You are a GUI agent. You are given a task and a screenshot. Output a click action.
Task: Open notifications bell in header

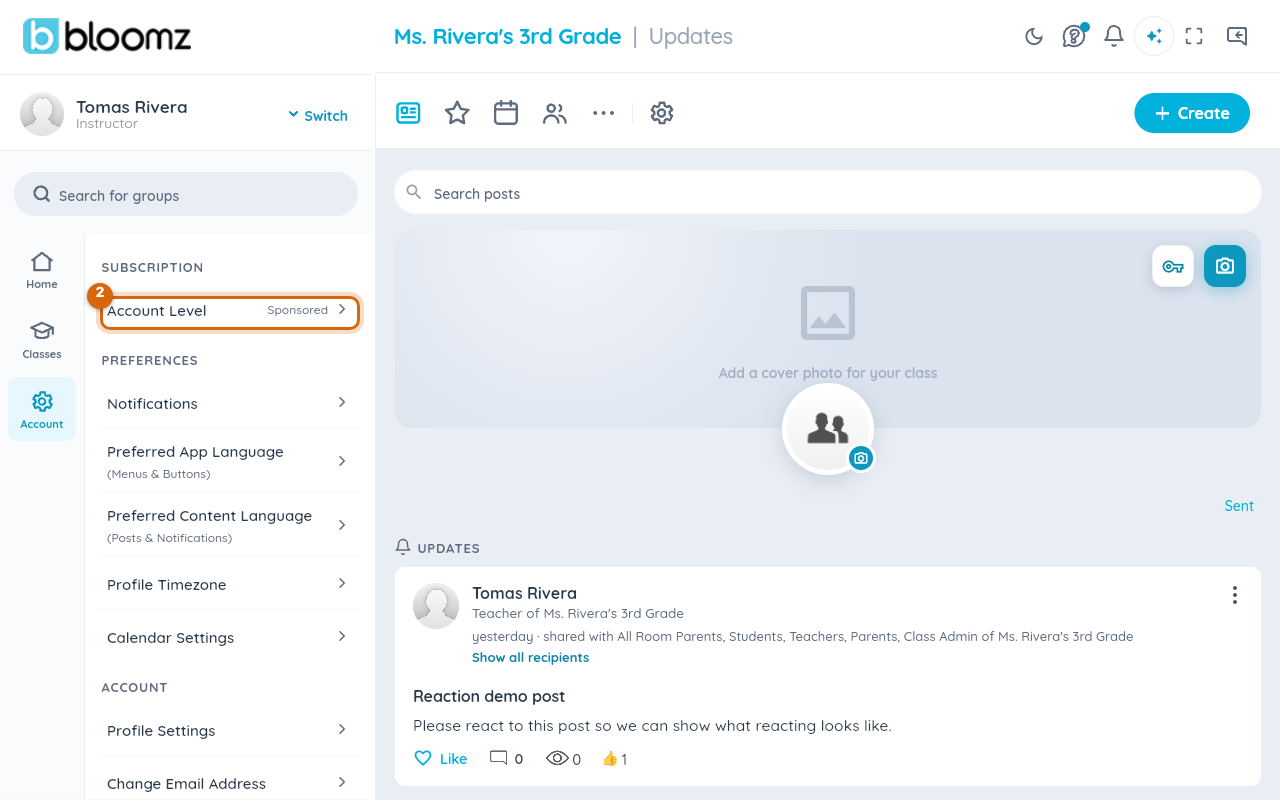click(x=1114, y=37)
